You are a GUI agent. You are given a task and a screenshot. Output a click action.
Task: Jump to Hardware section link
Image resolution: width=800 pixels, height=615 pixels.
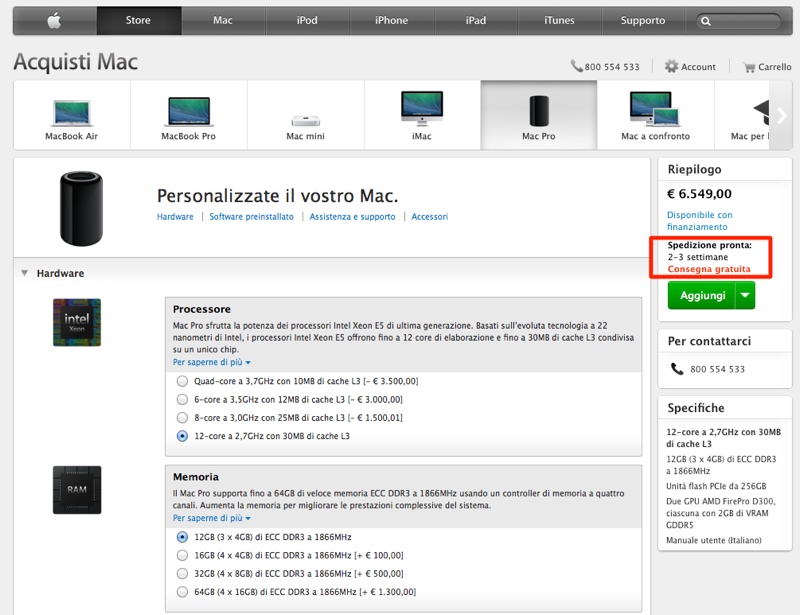click(x=175, y=216)
